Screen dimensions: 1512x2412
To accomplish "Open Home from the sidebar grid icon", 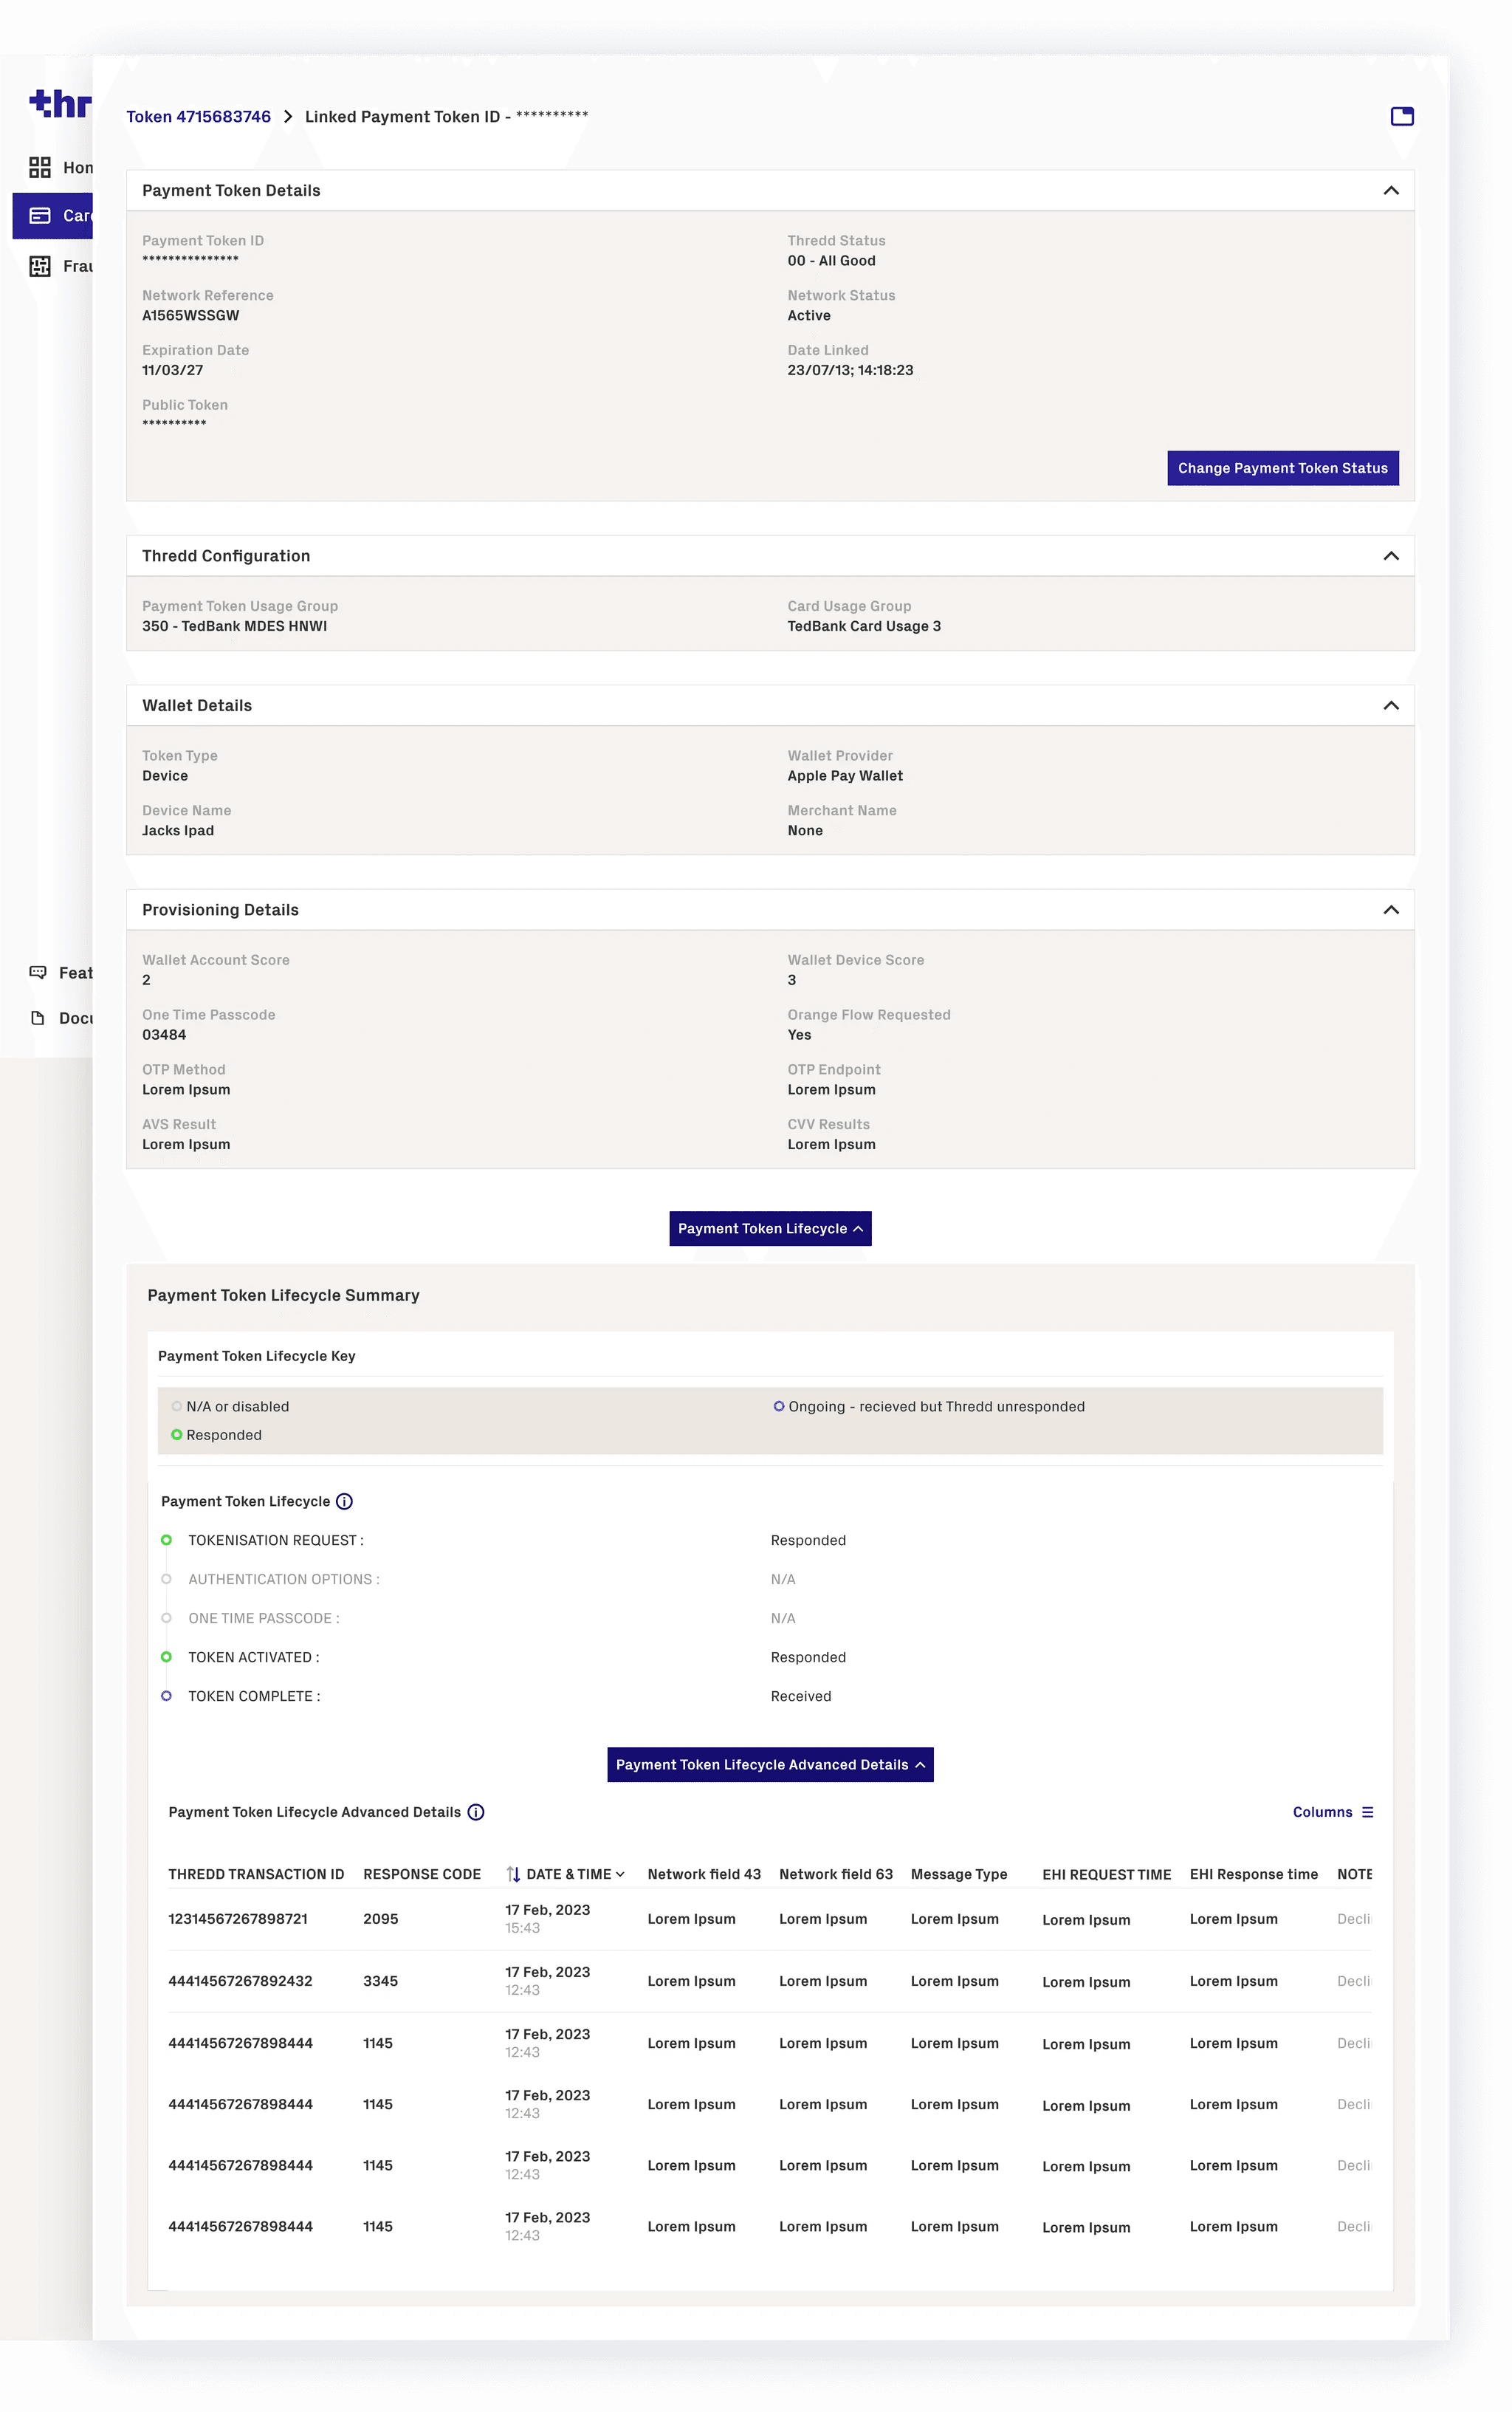I will pyautogui.click(x=40, y=167).
